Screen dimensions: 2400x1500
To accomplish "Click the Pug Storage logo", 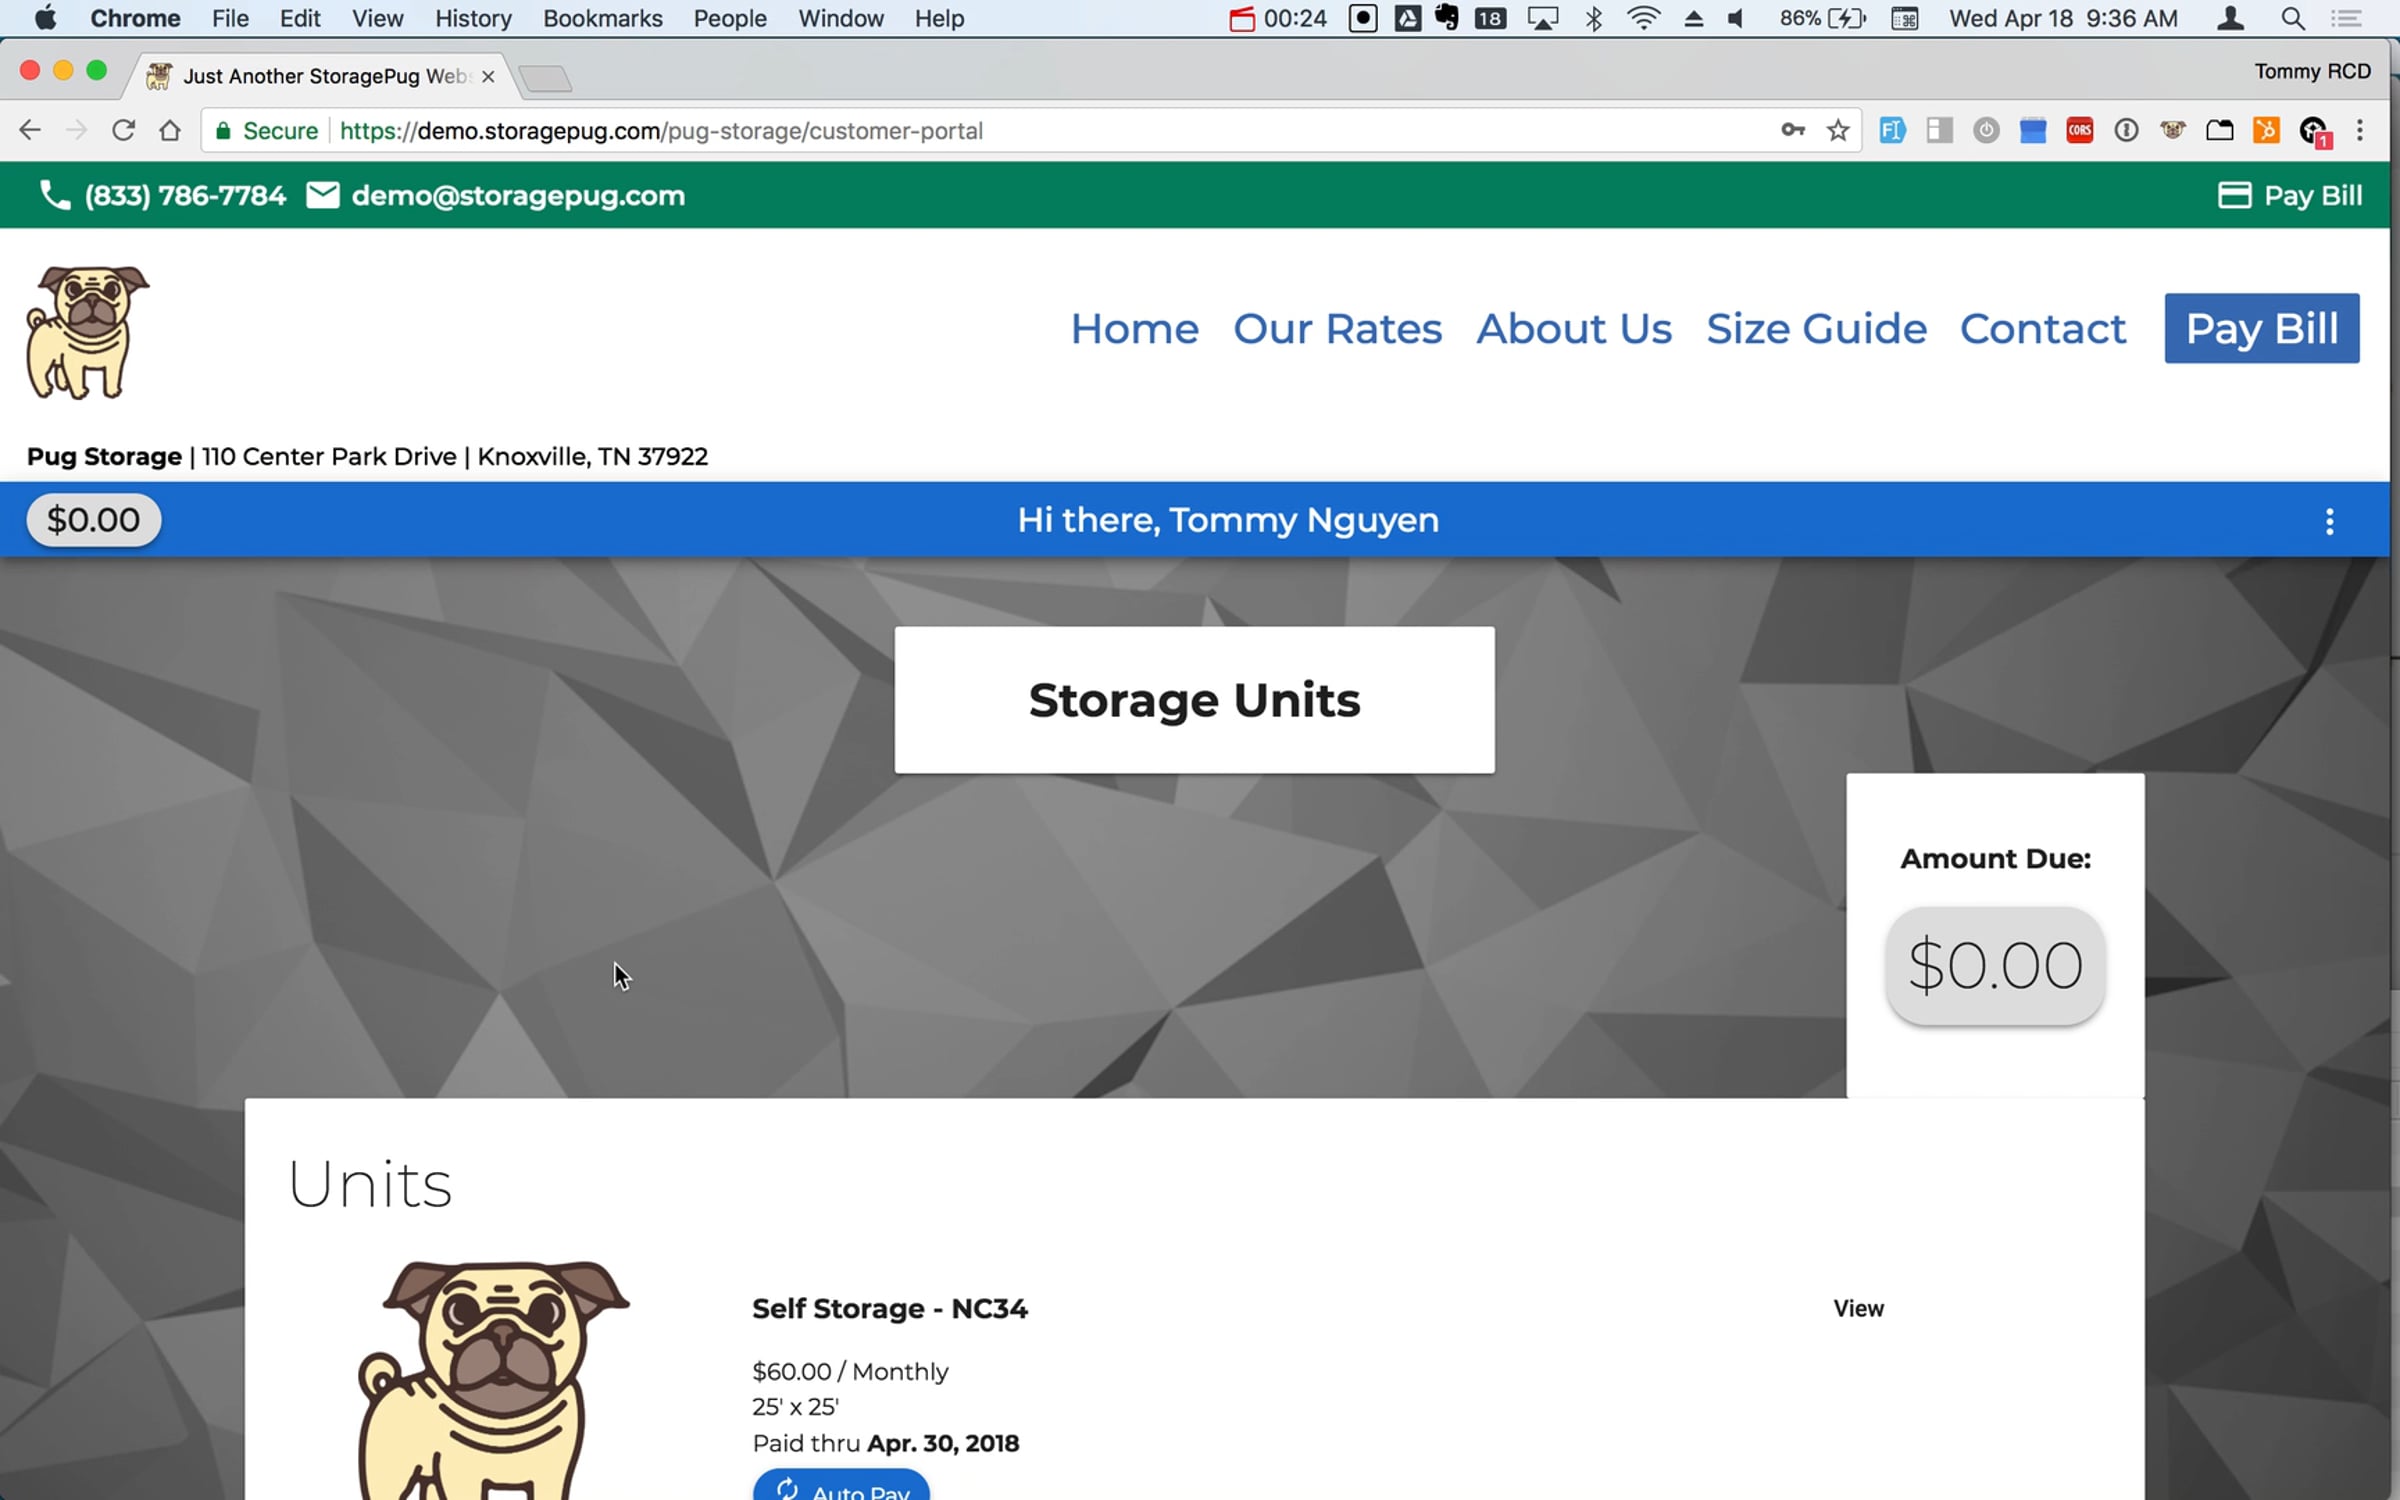I will pyautogui.click(x=88, y=333).
